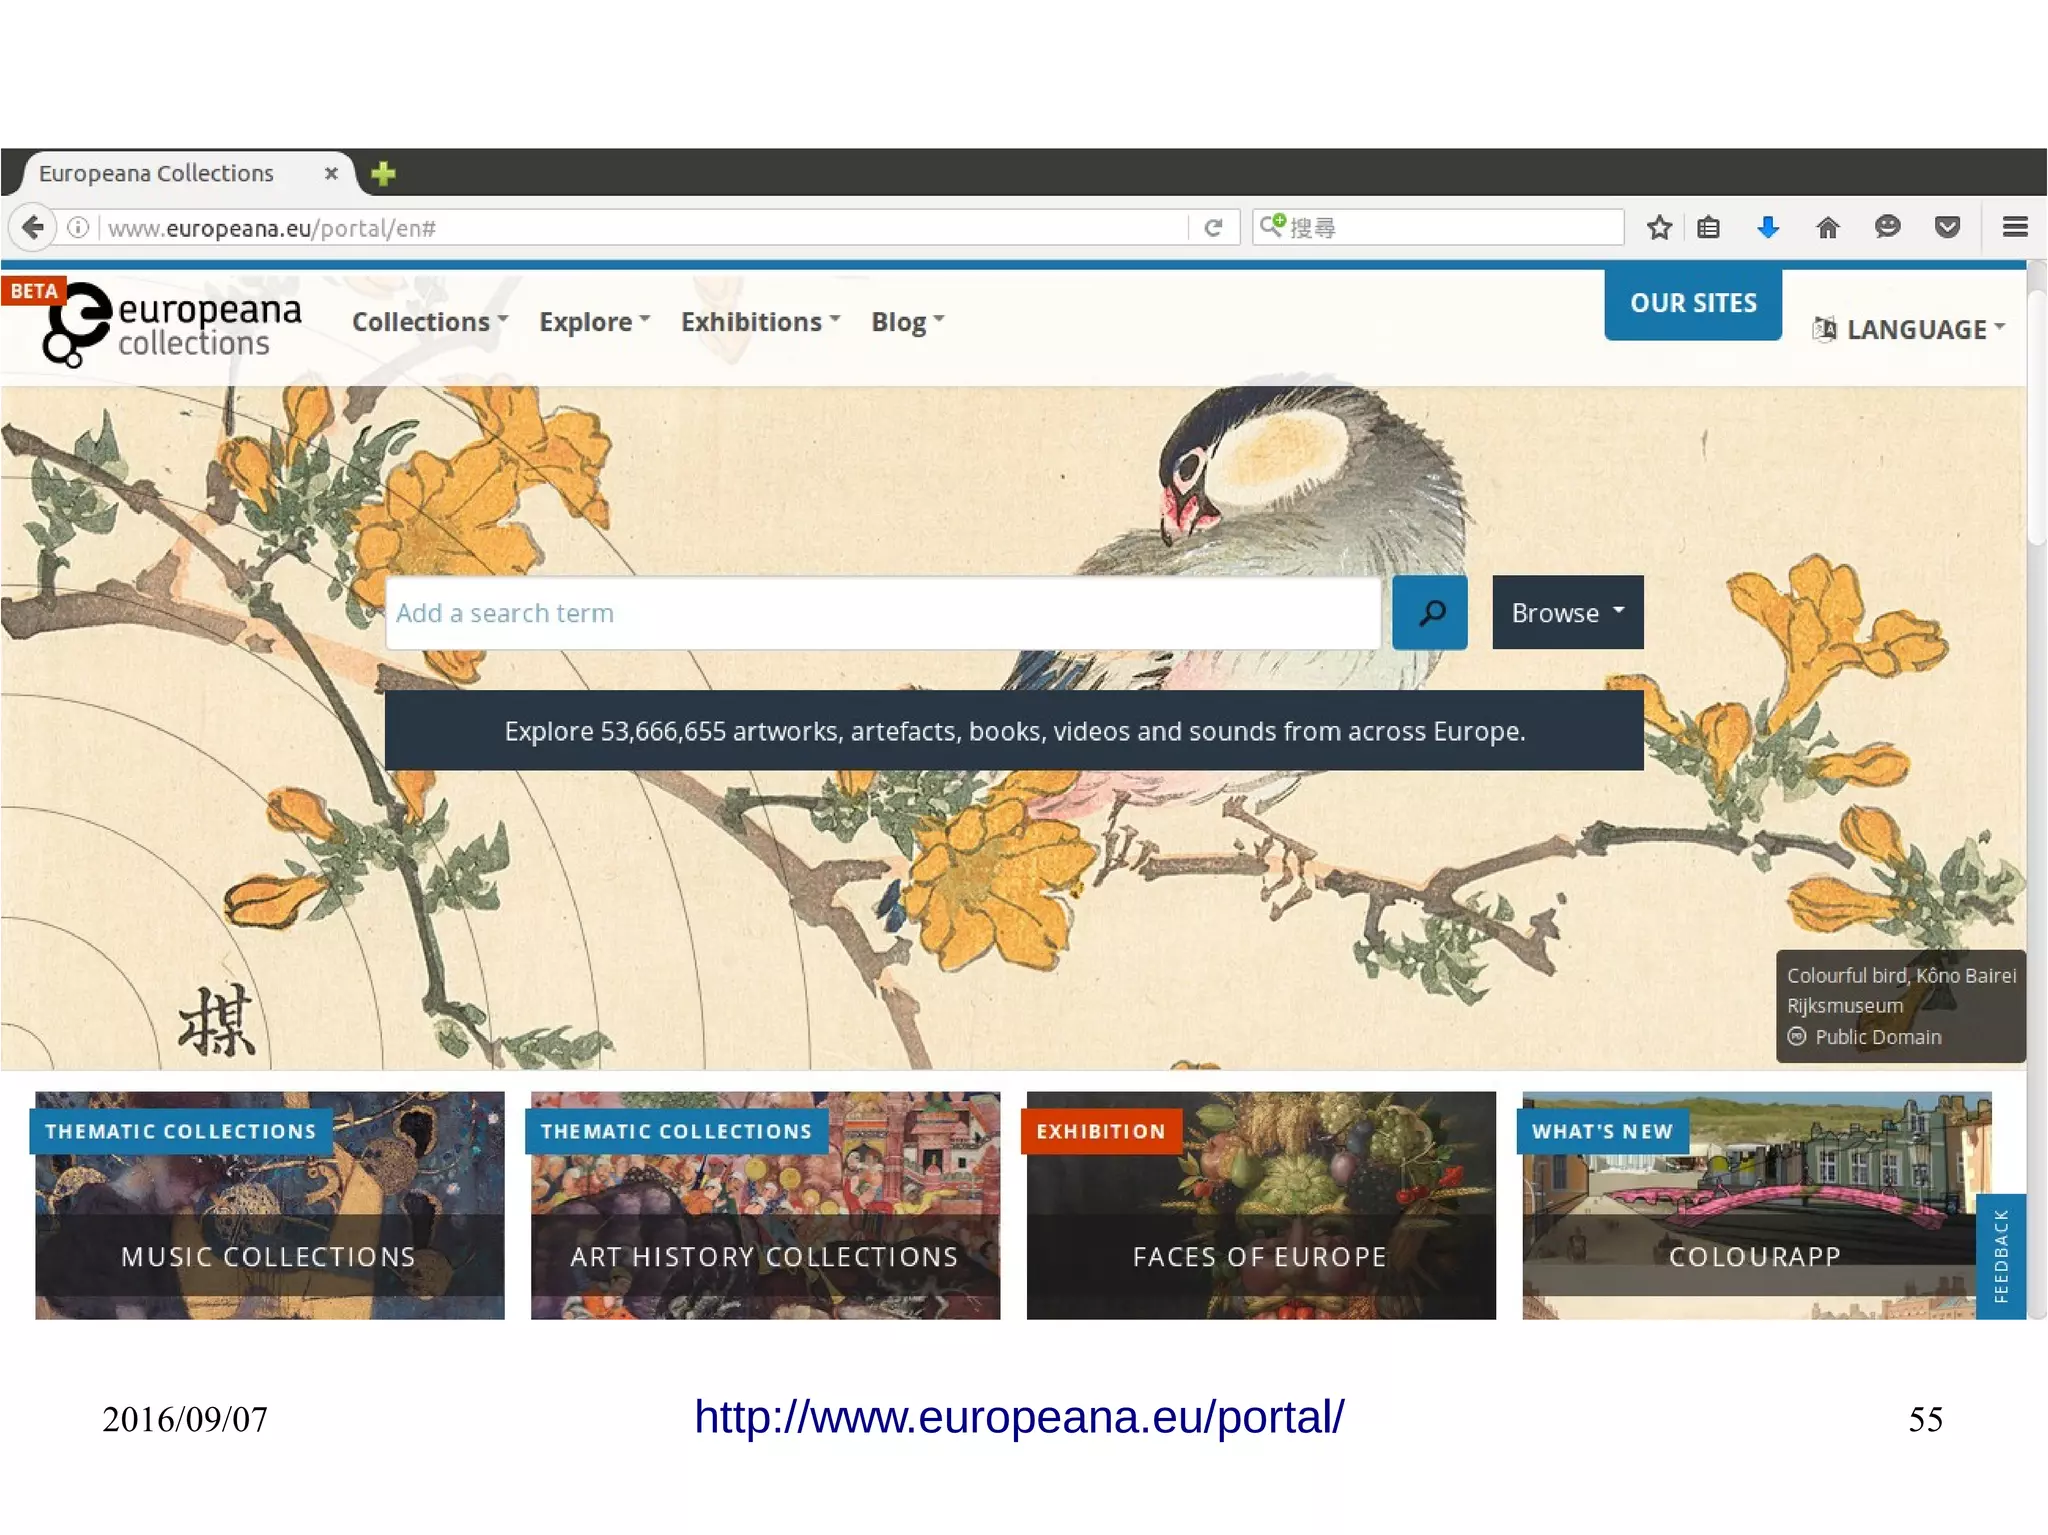This screenshot has width=2048, height=1535.
Task: Click the site info icon in address bar
Action: click(78, 228)
